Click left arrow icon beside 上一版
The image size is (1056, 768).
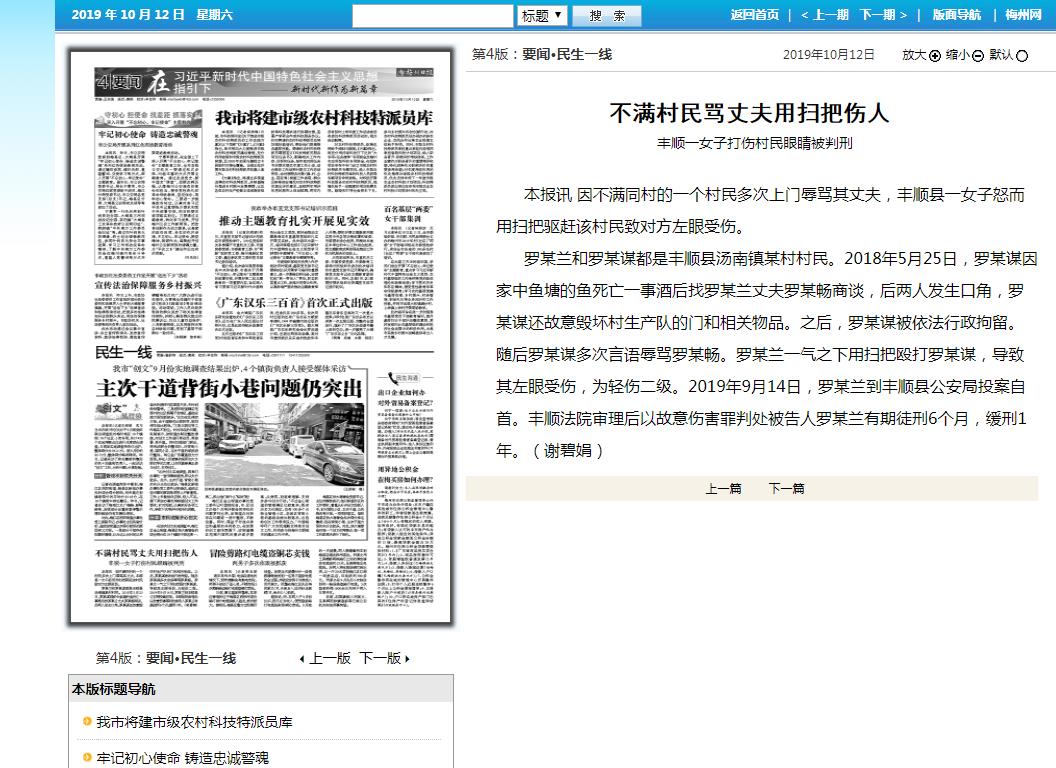pos(302,659)
